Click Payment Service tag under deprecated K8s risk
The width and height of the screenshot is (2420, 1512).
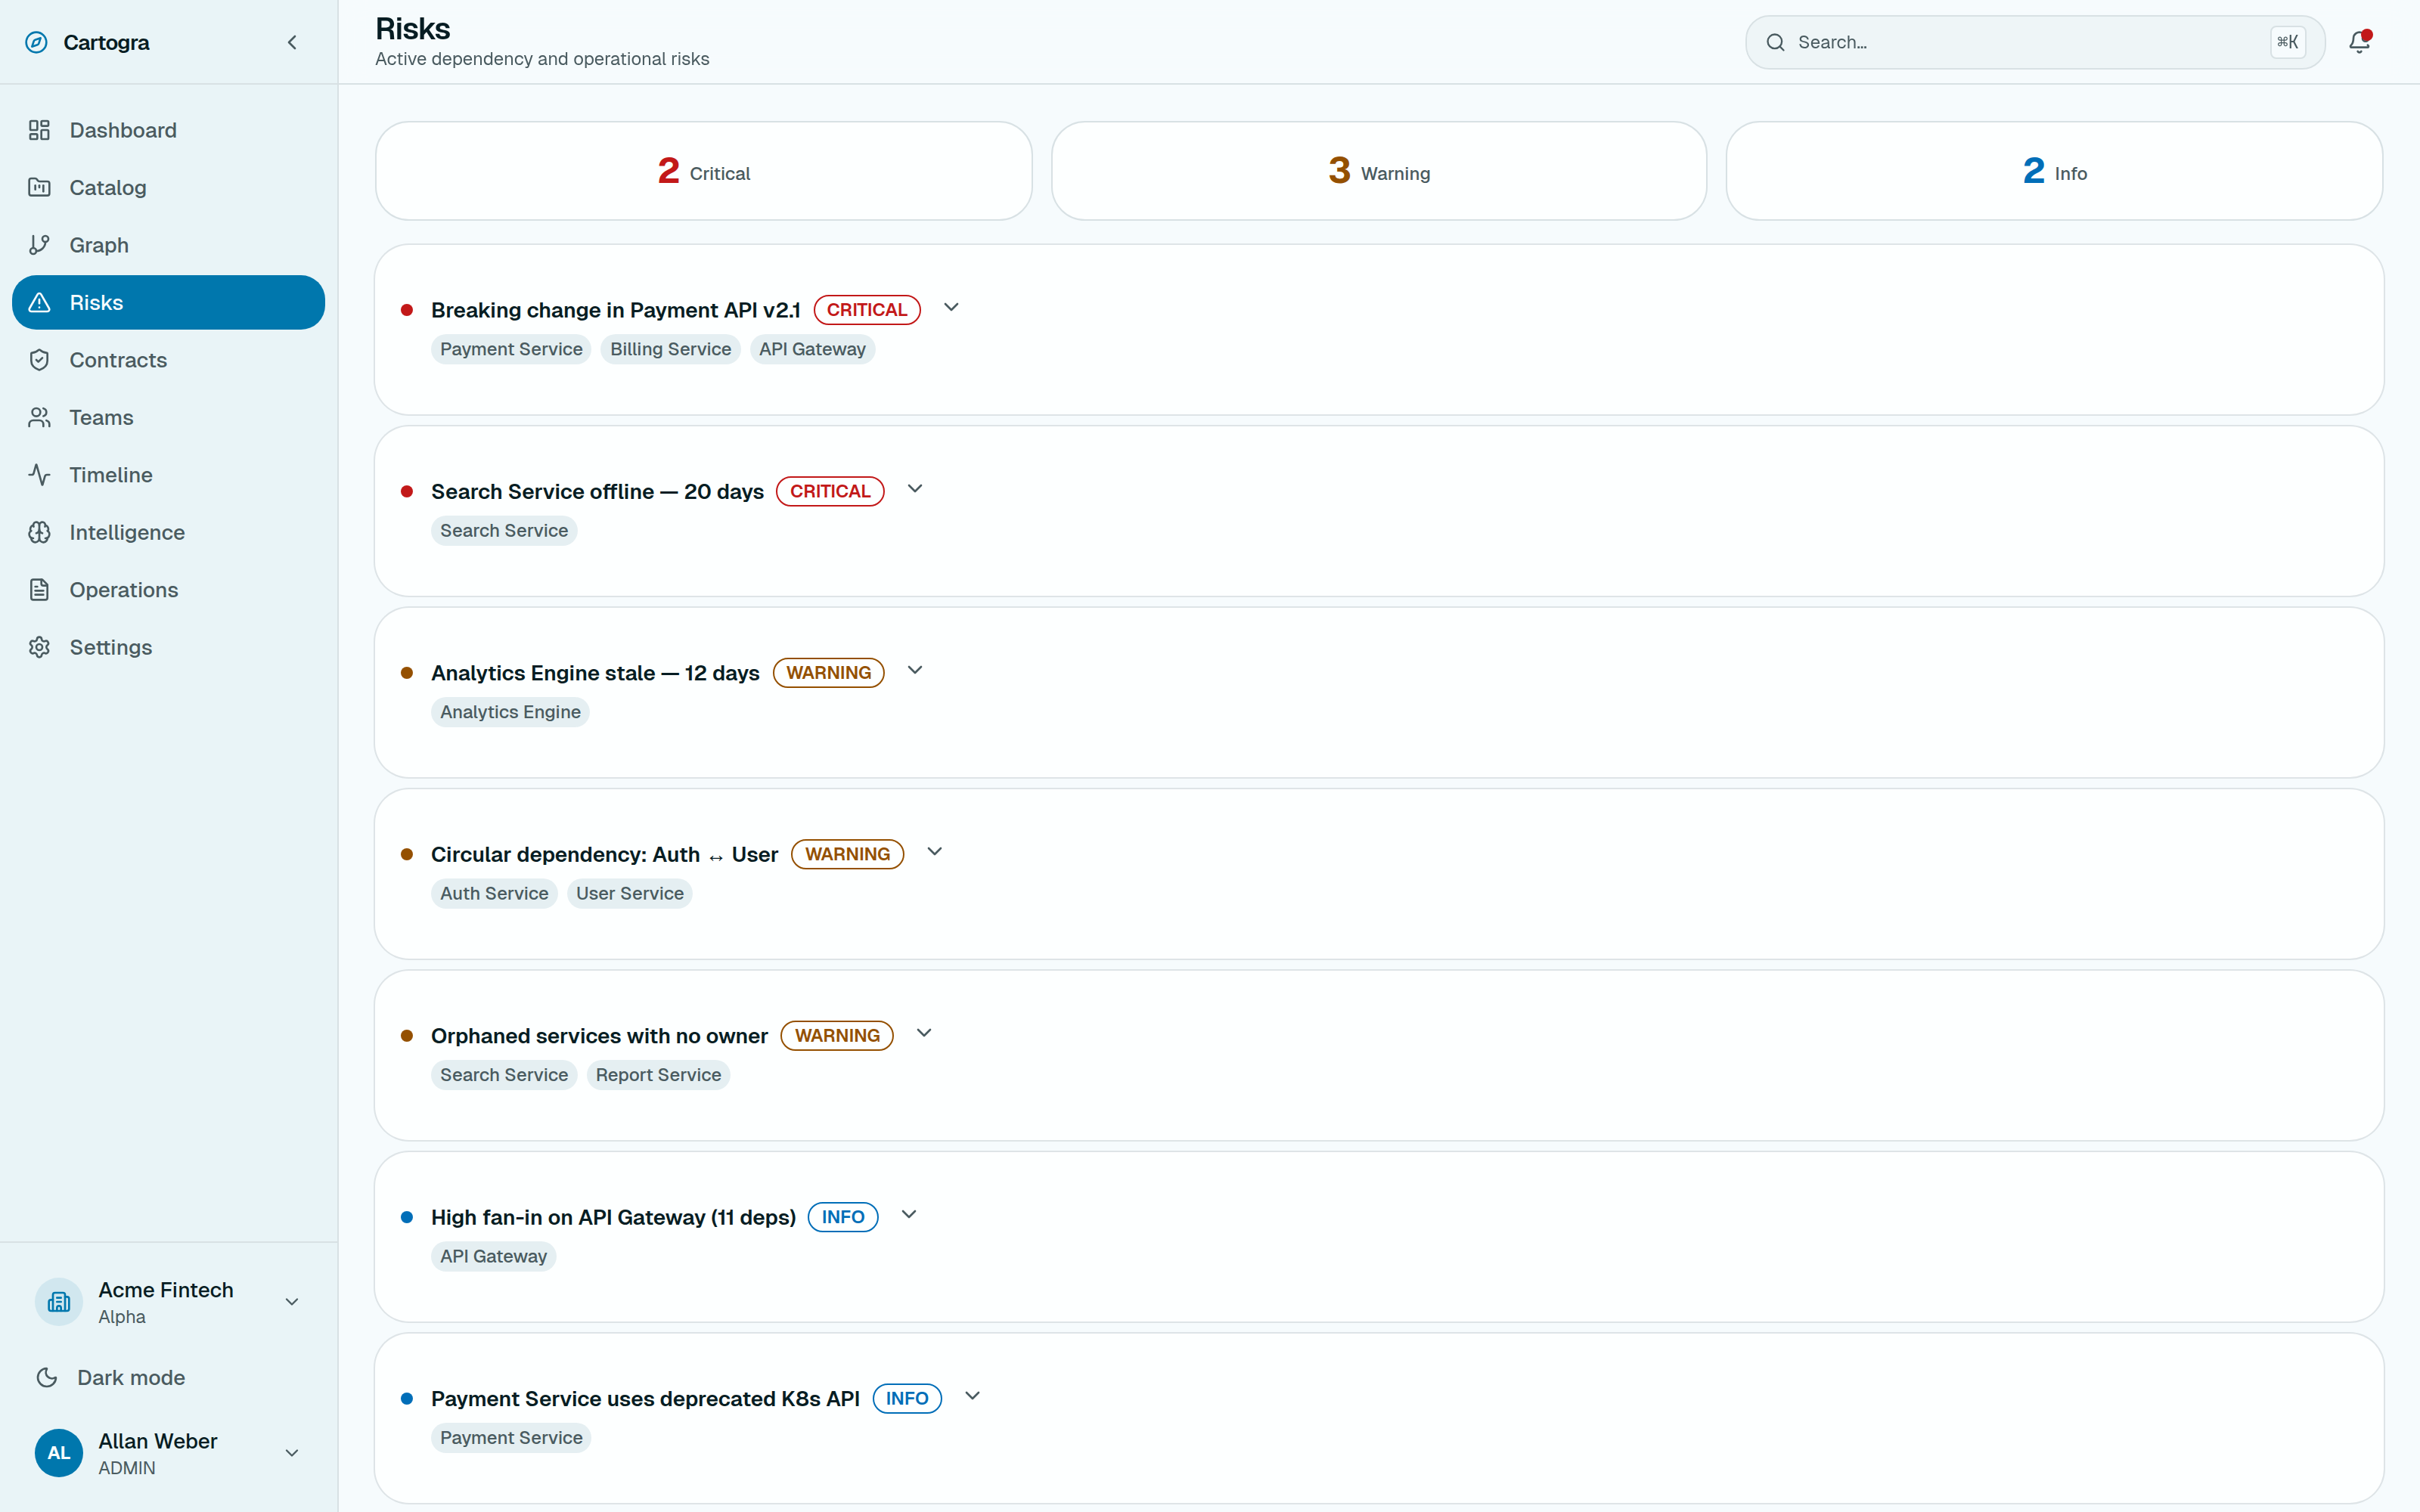511,1437
